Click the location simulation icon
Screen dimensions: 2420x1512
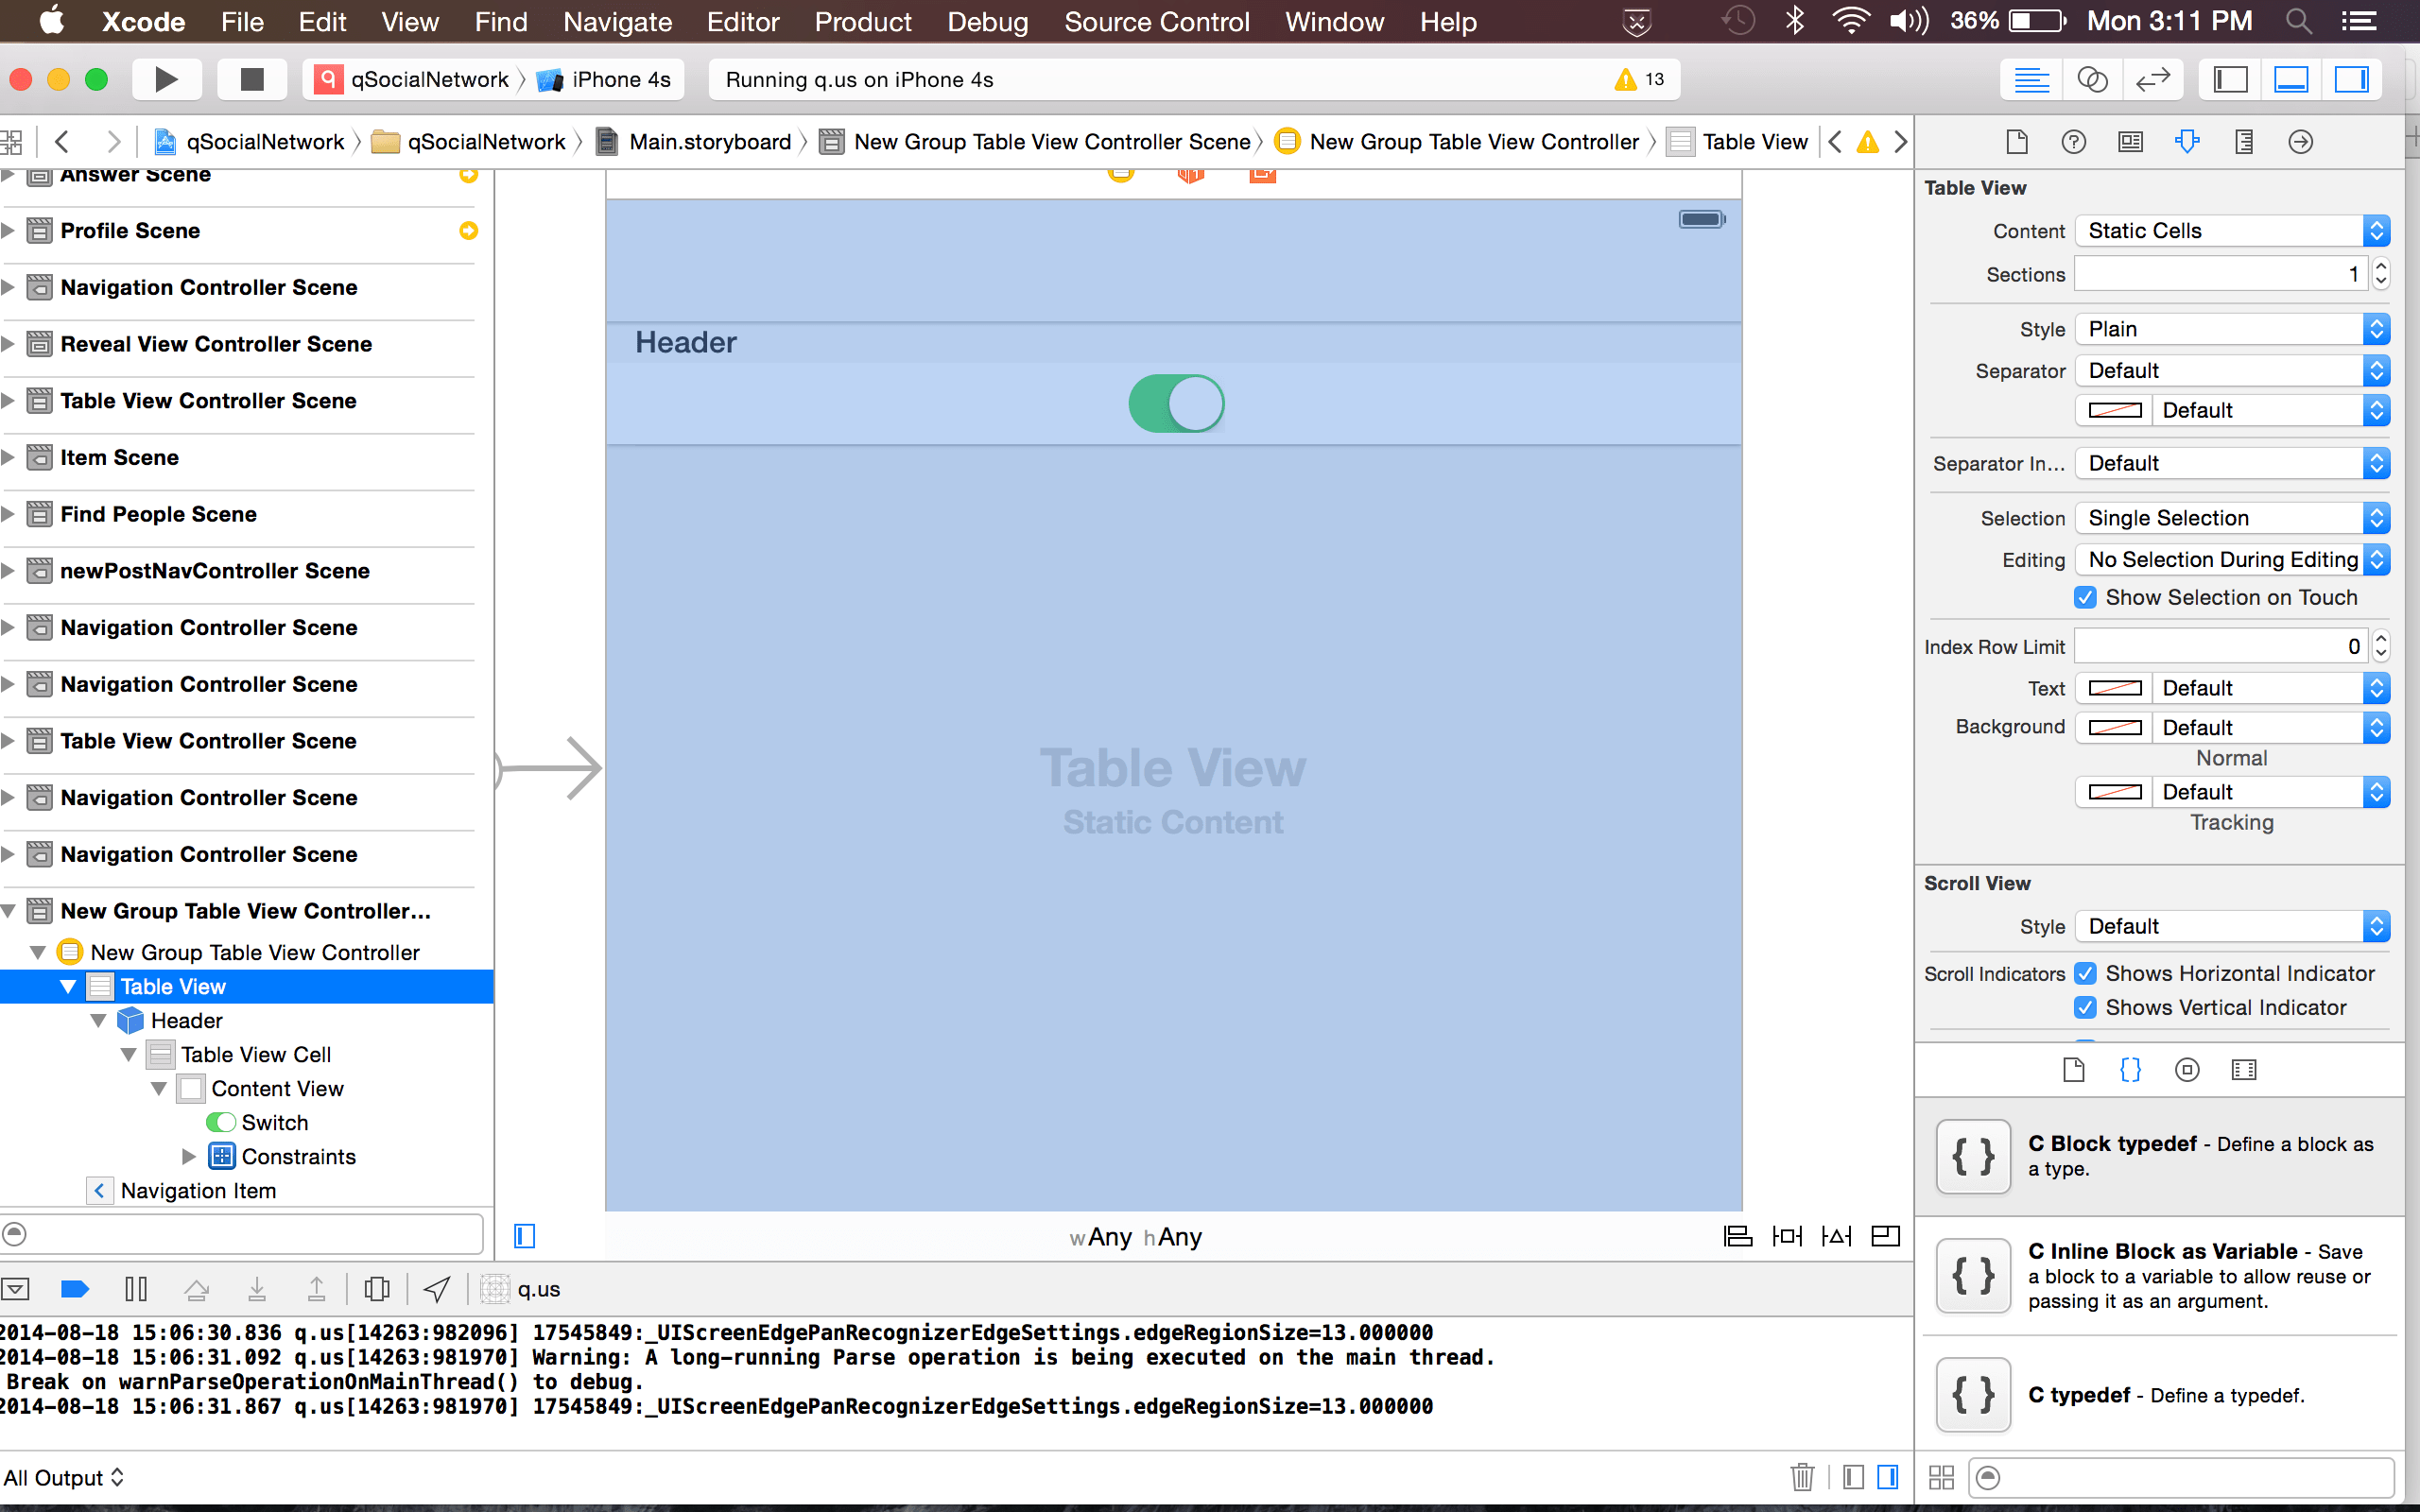(x=436, y=1288)
